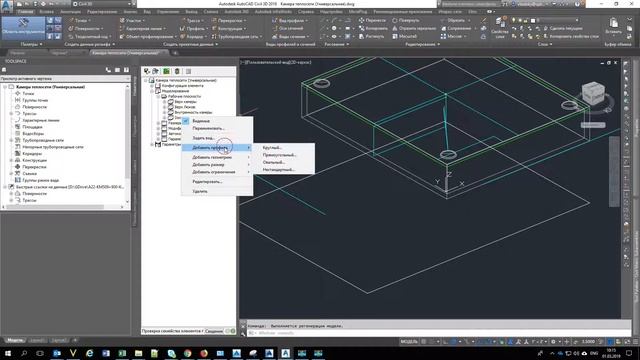Screen dimensions: 640x360
Task: Open Excel from the Windows taskbar
Action: click(x=122, y=353)
